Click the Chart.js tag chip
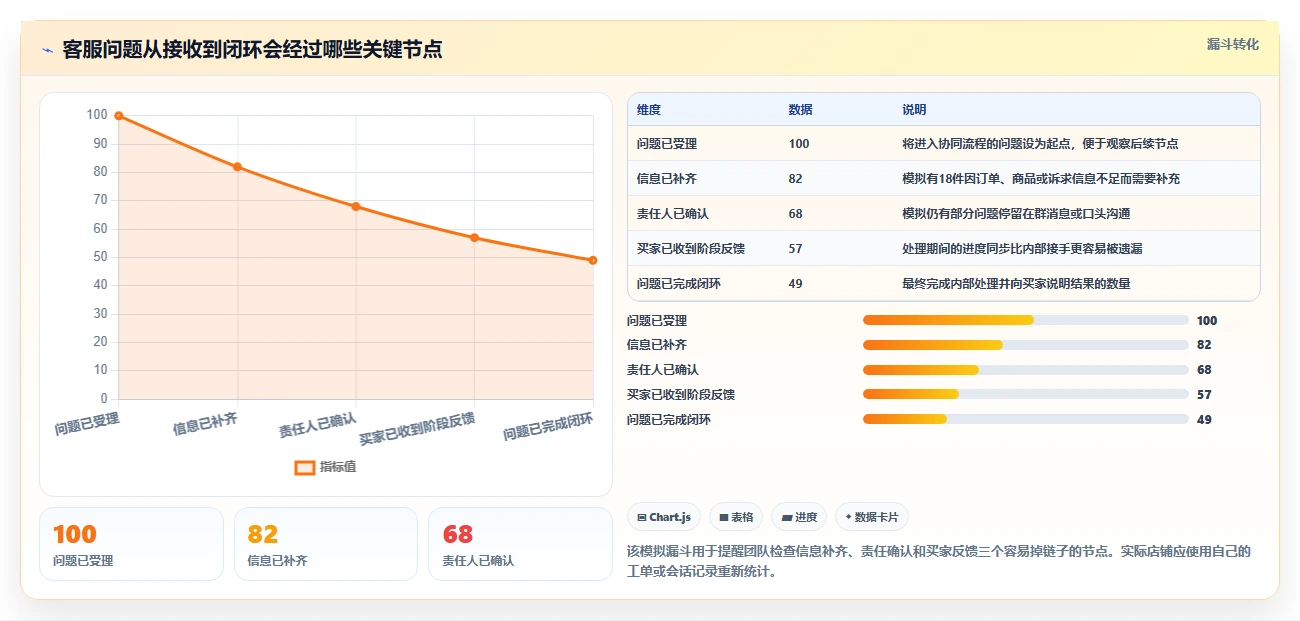The width and height of the screenshot is (1300, 621). (664, 517)
